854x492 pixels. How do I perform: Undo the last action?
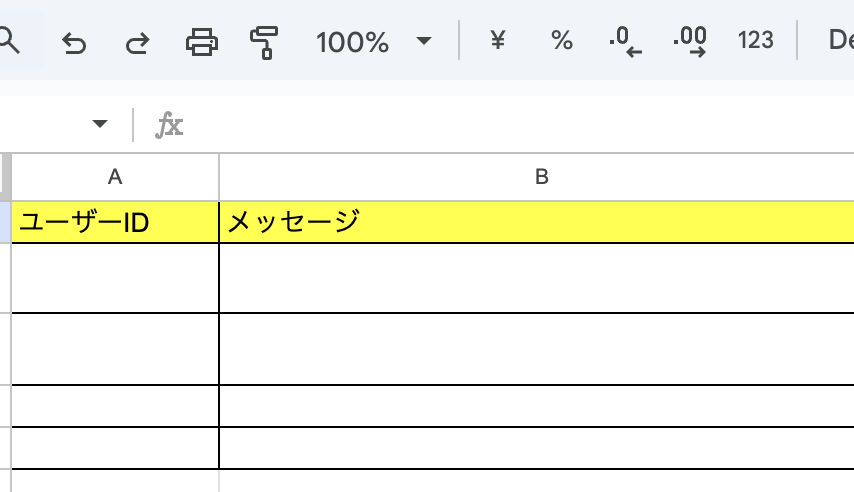(73, 42)
